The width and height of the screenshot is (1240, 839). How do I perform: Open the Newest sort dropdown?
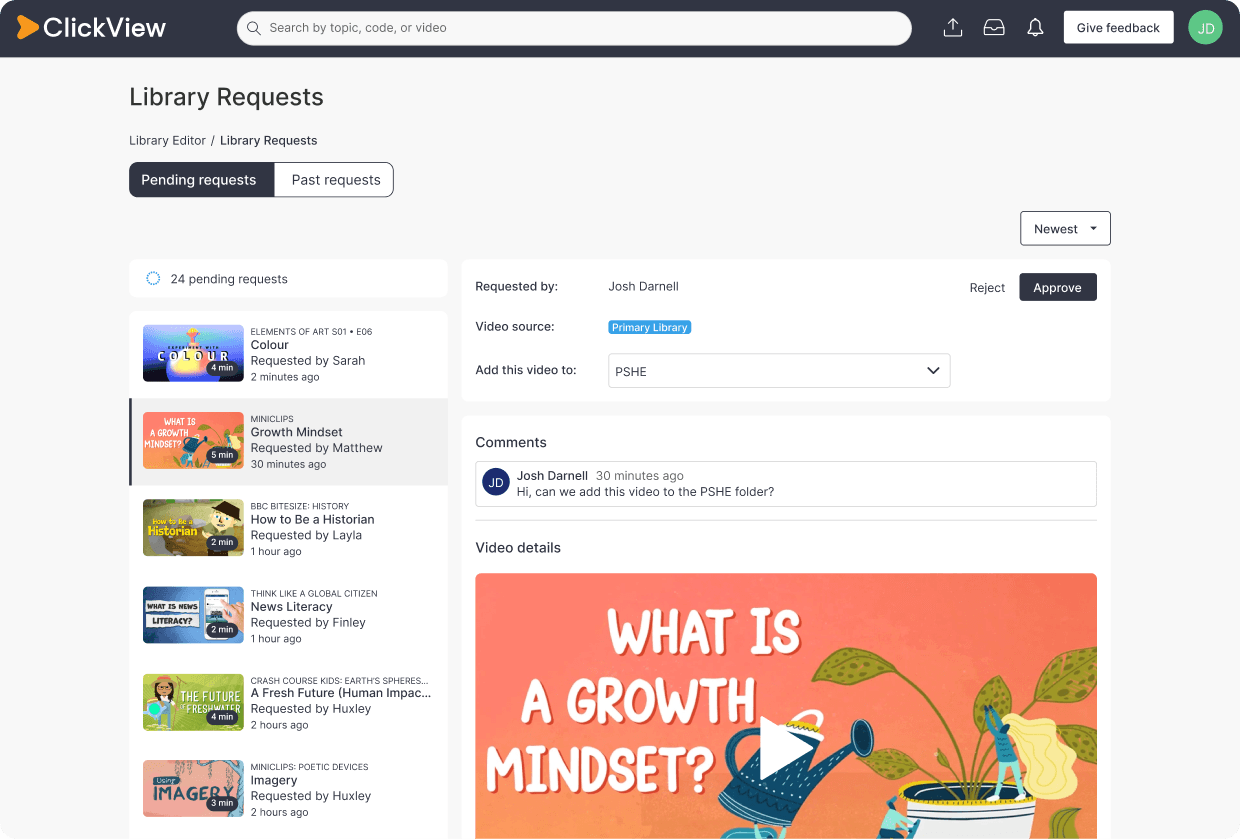(1065, 229)
